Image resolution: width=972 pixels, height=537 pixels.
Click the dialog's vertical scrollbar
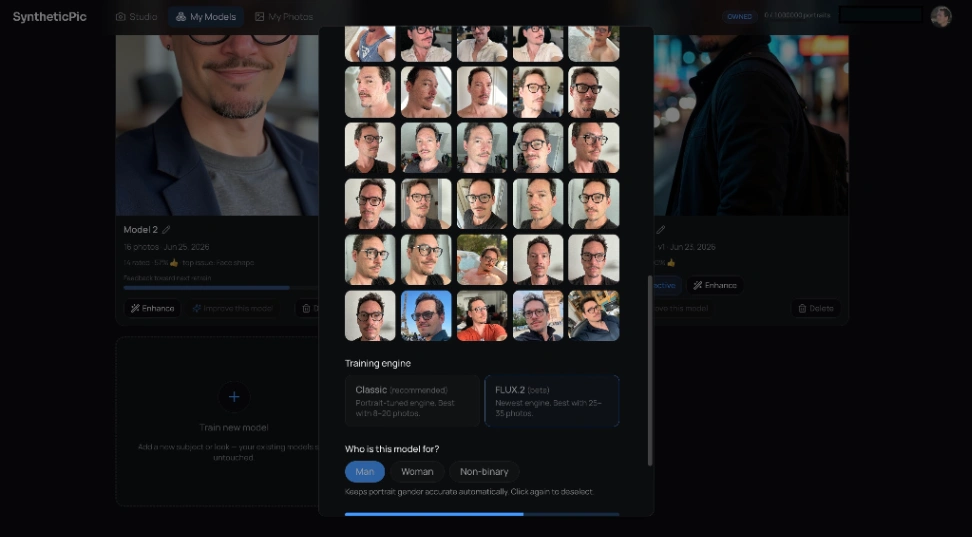[x=650, y=371]
